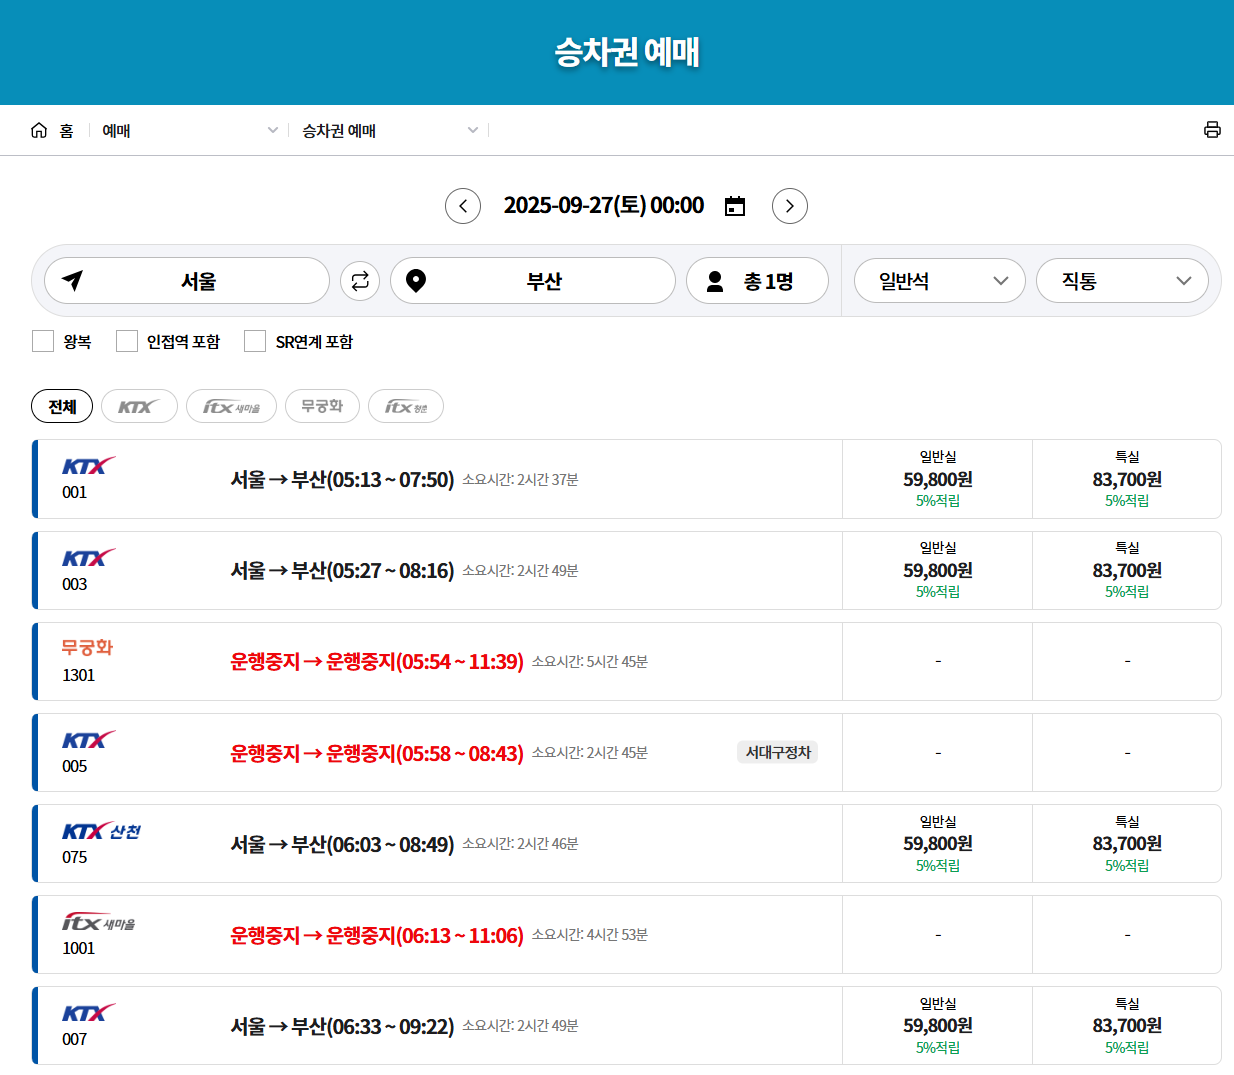The height and width of the screenshot is (1075, 1234).
Task: Click date text 2025-09-27(토) 00:00
Action: (x=604, y=206)
